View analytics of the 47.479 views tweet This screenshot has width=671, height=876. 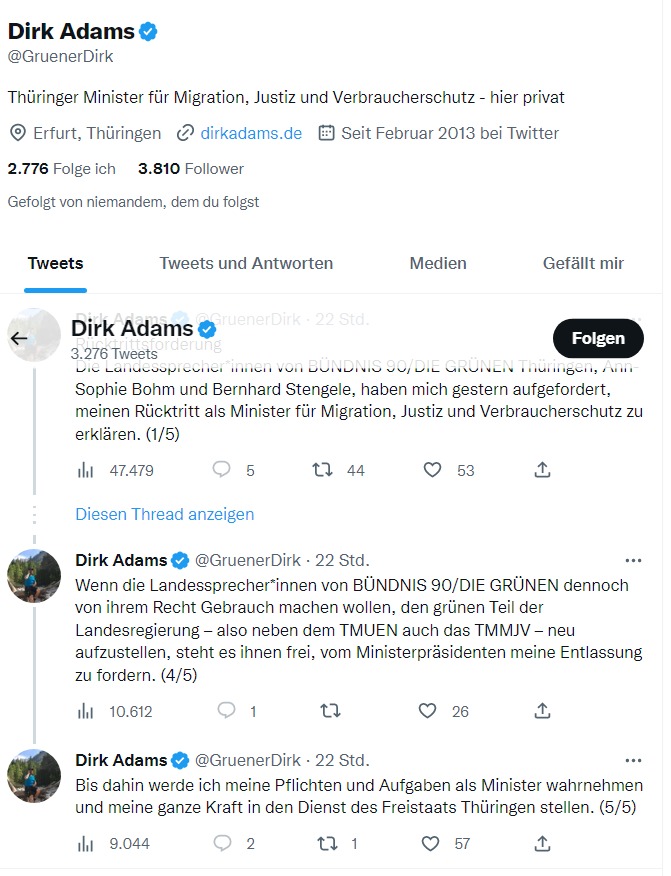pyautogui.click(x=86, y=469)
